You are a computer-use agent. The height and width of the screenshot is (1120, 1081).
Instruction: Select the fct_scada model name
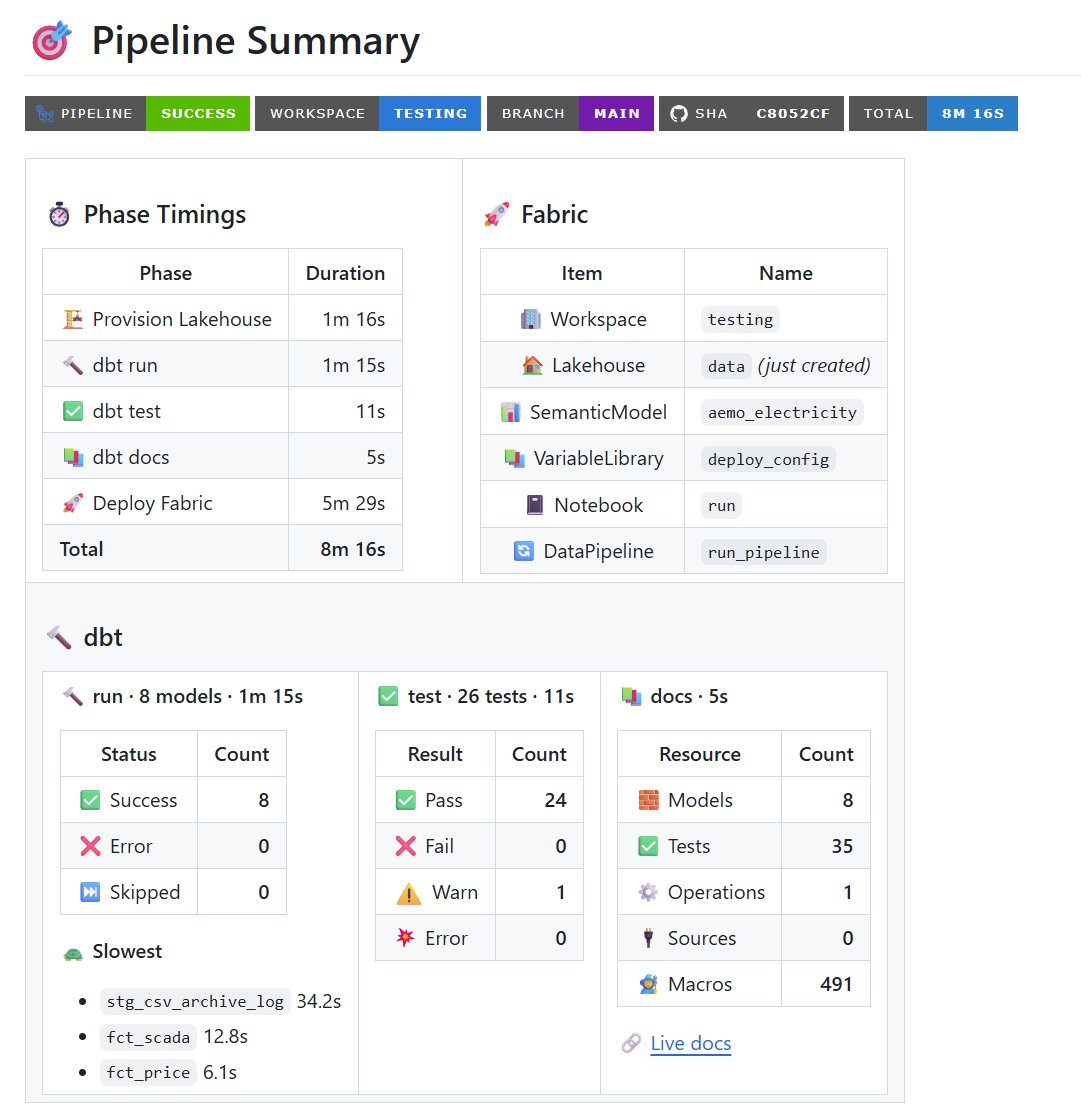[x=148, y=1037]
